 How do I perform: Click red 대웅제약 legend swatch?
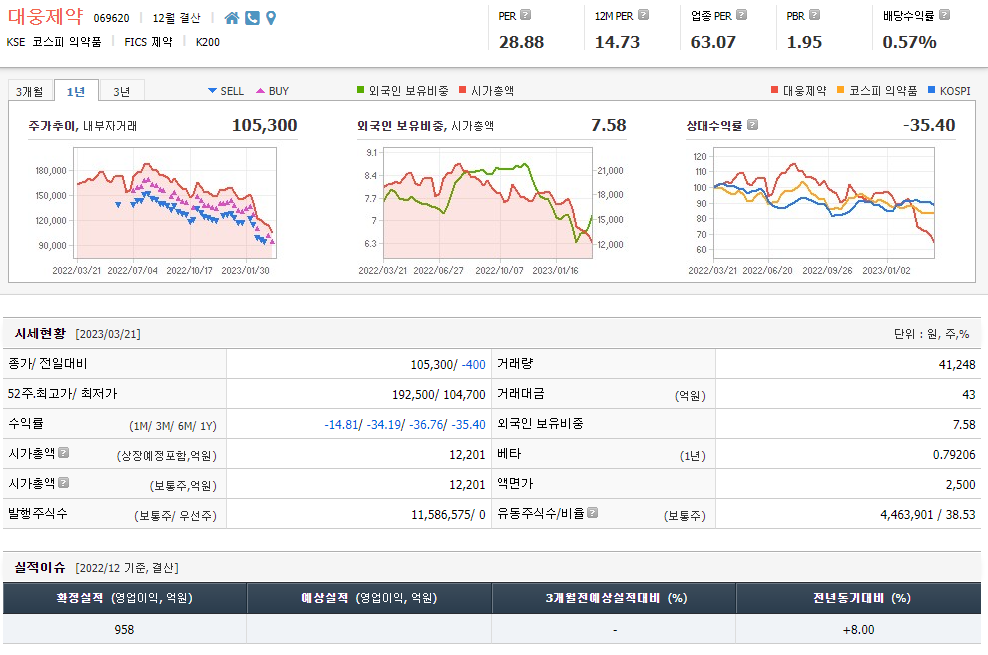coord(774,90)
